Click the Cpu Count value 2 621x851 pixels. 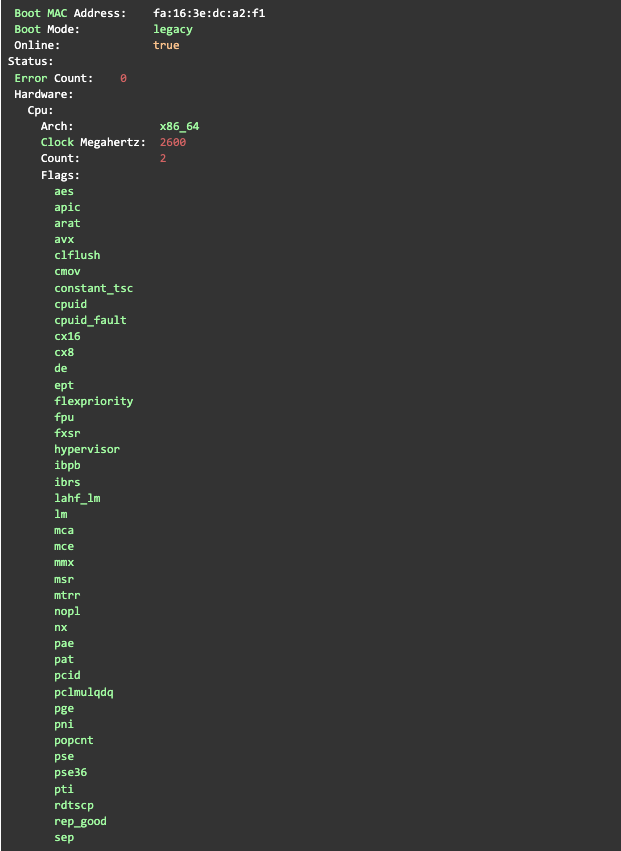[163, 158]
